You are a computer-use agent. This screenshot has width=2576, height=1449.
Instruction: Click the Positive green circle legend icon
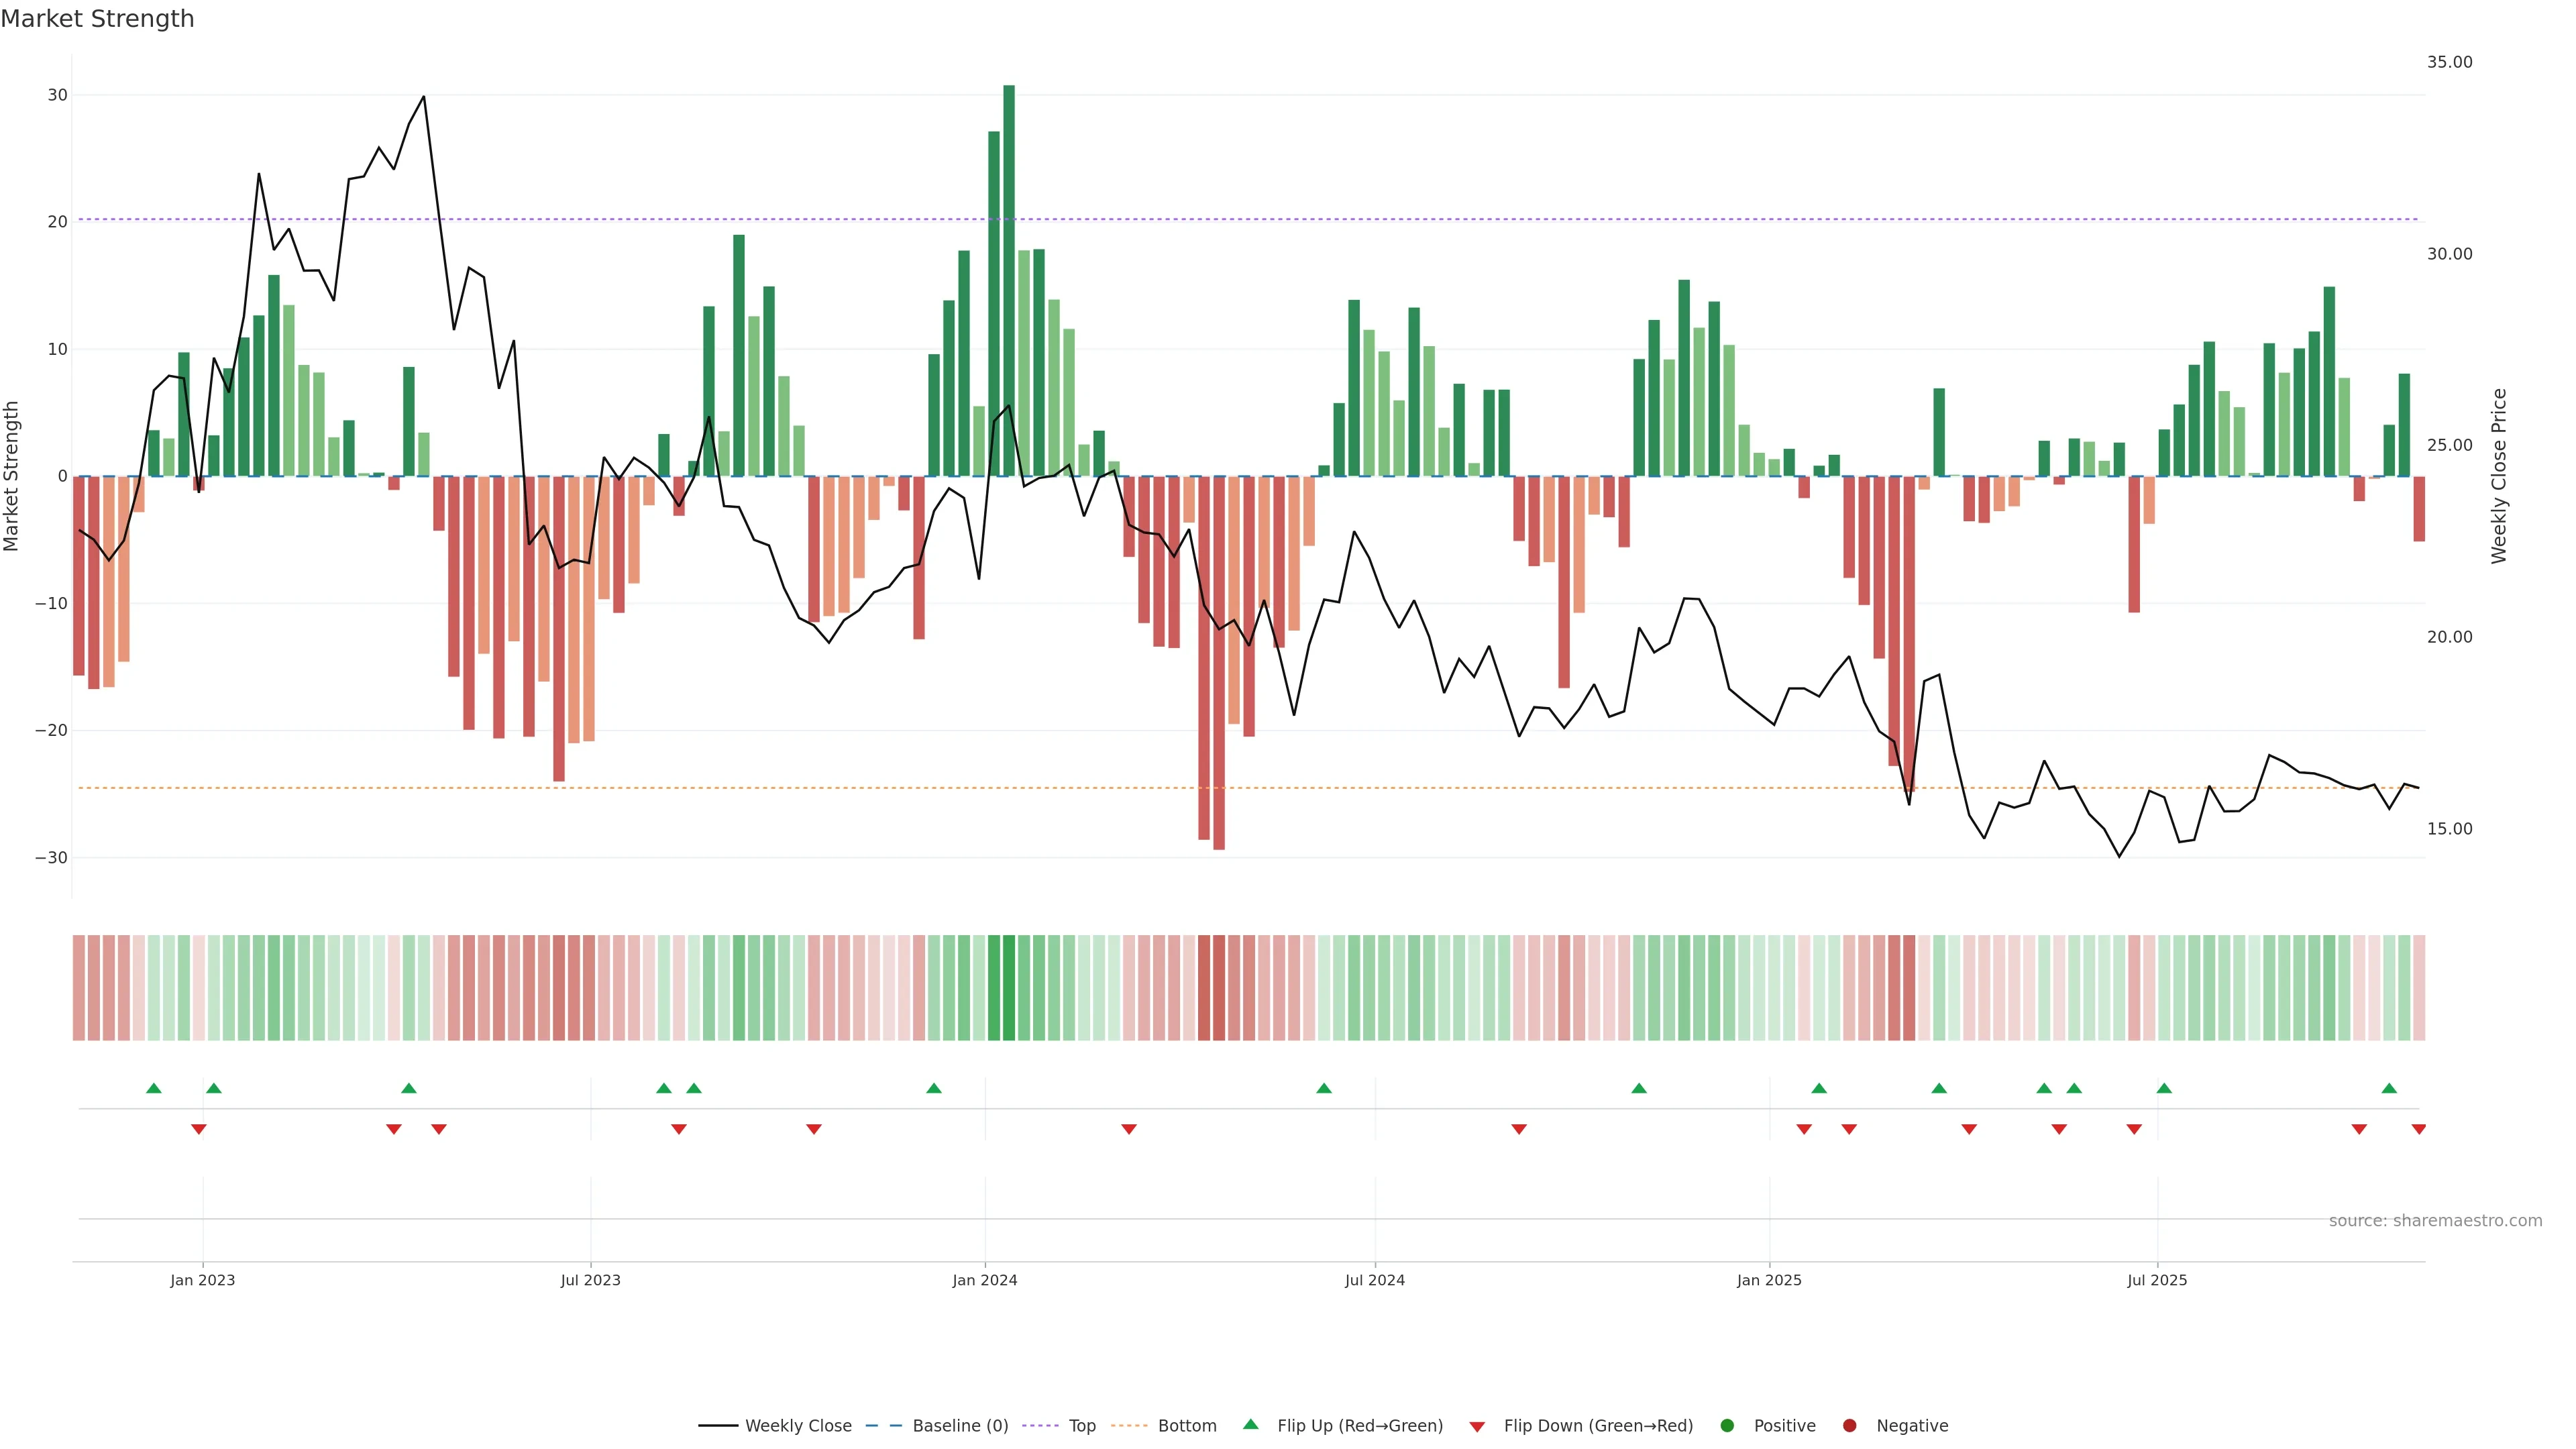[1727, 1426]
